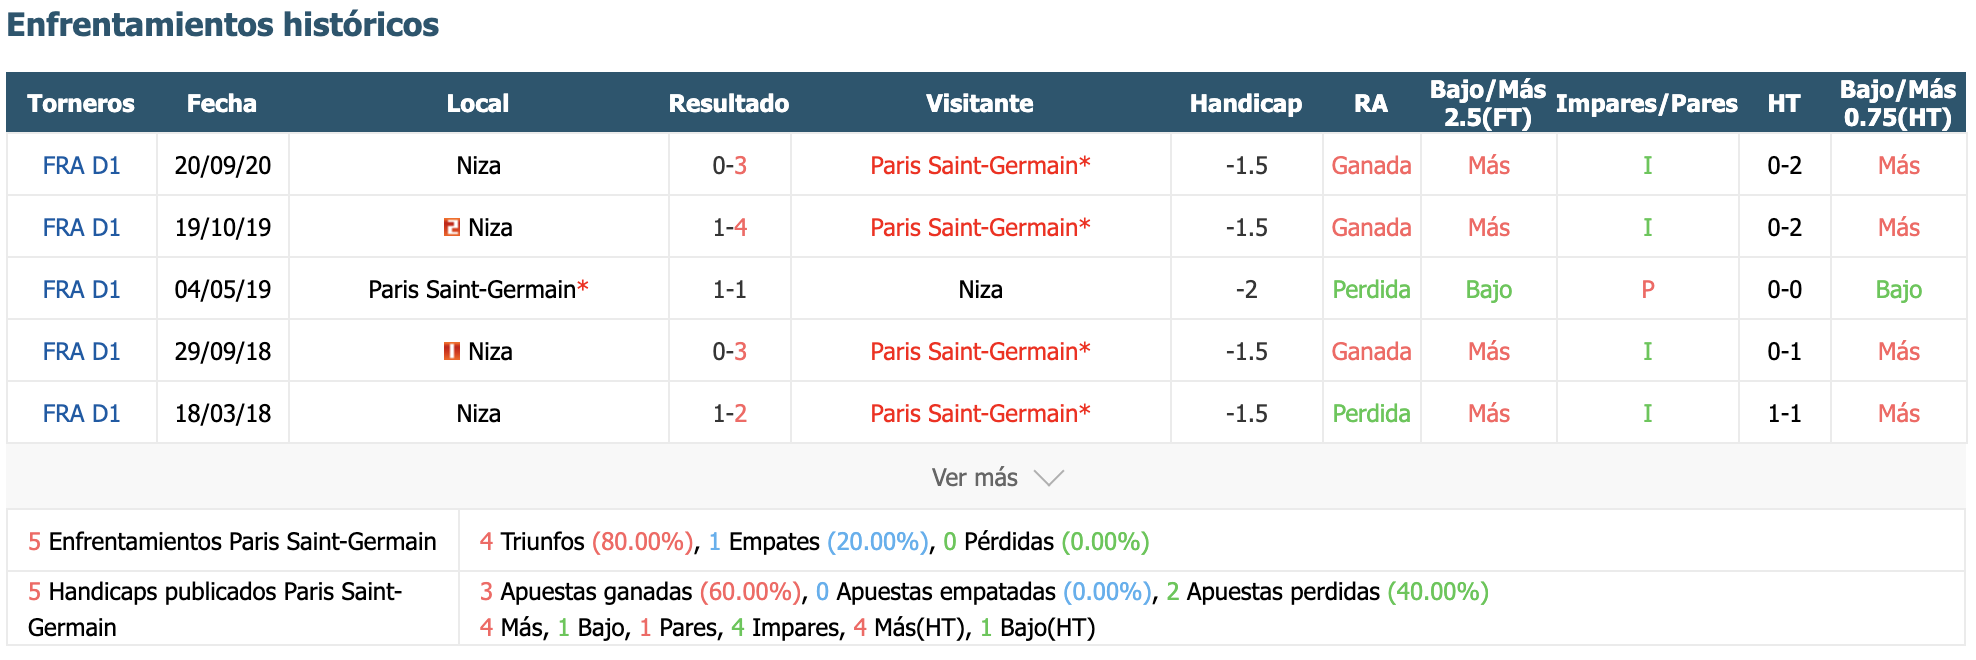Select Paris Saint-Germain visitor in 20/09/20 row
The image size is (1976, 660).
pos(980,165)
